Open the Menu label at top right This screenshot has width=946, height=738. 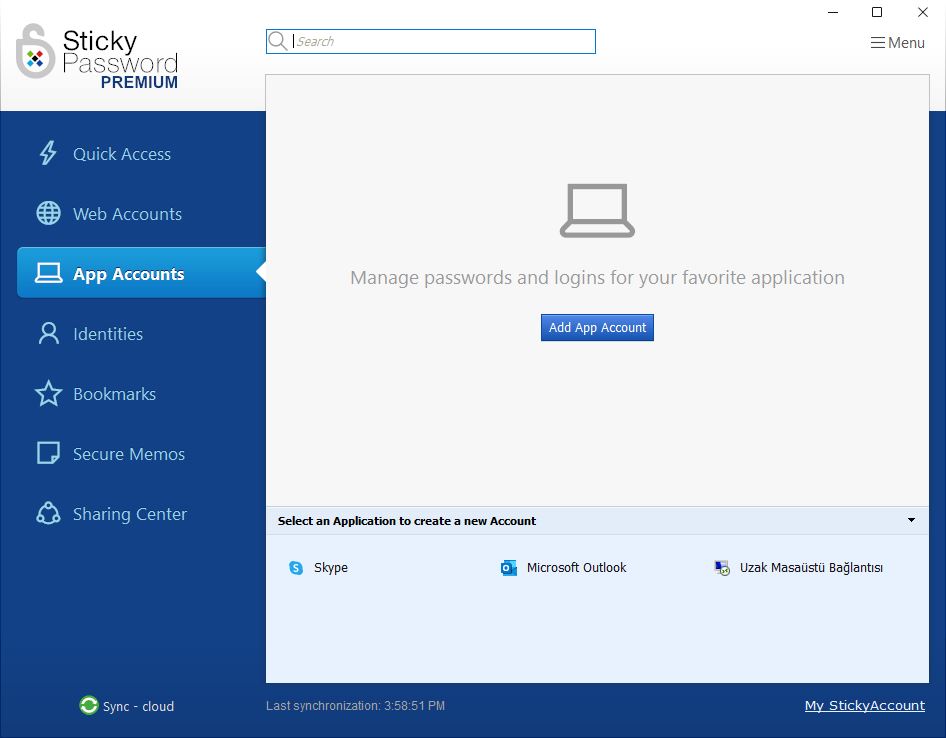(x=906, y=43)
